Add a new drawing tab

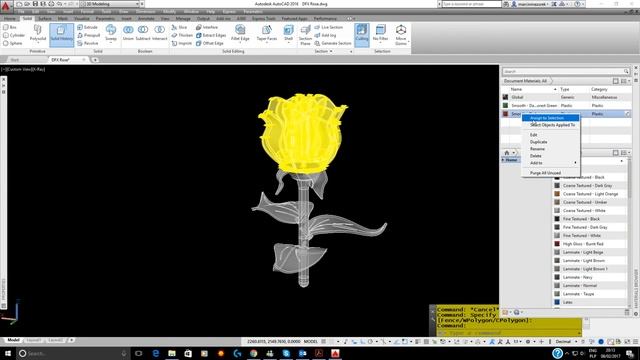[x=95, y=60]
